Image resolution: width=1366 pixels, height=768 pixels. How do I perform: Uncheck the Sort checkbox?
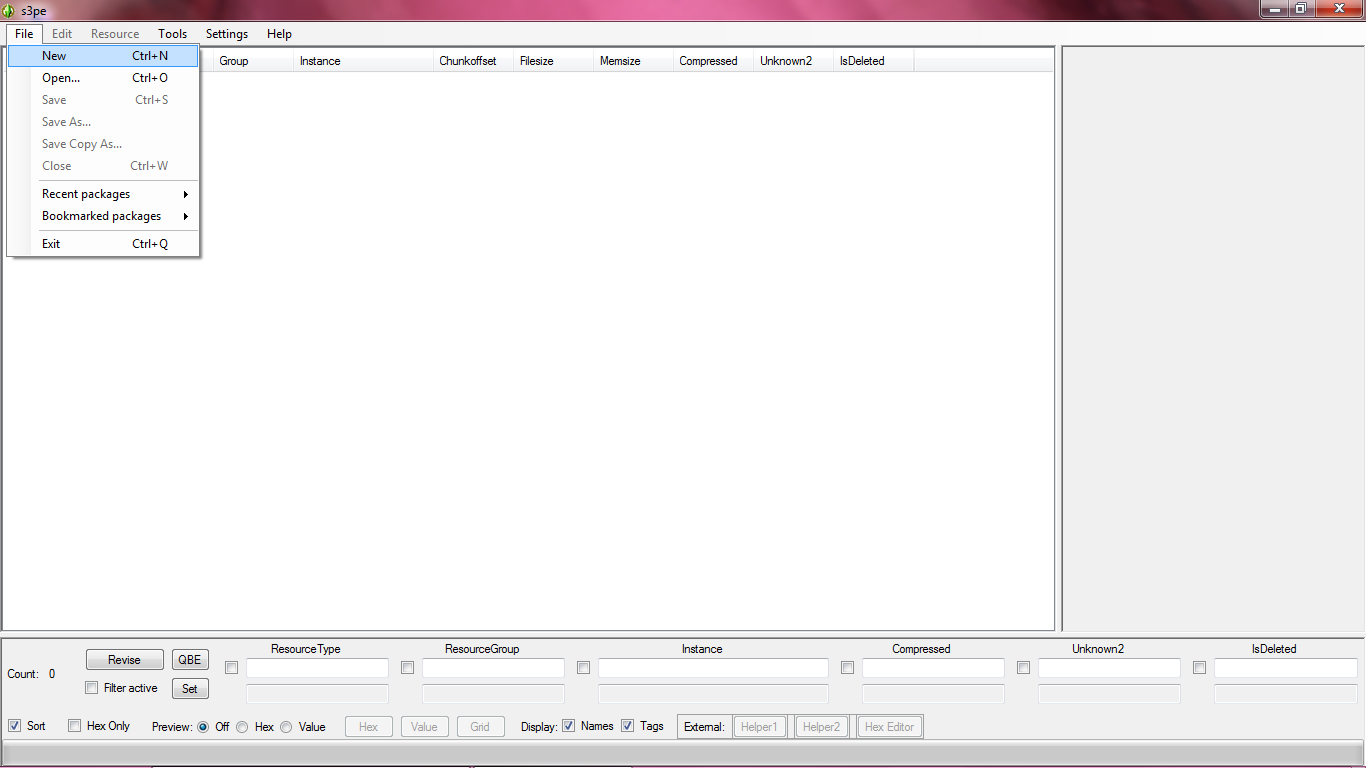pos(14,725)
